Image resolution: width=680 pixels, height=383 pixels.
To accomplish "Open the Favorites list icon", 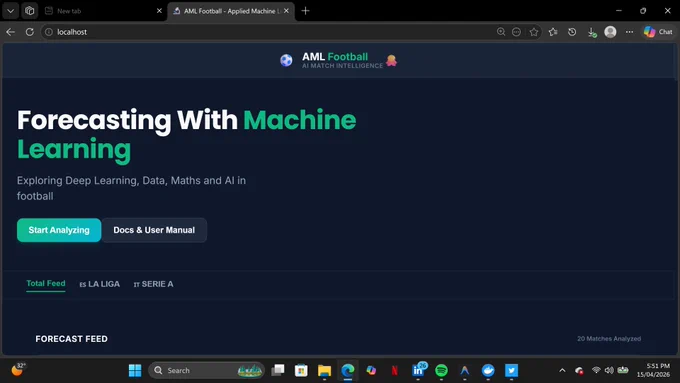I will (x=553, y=32).
